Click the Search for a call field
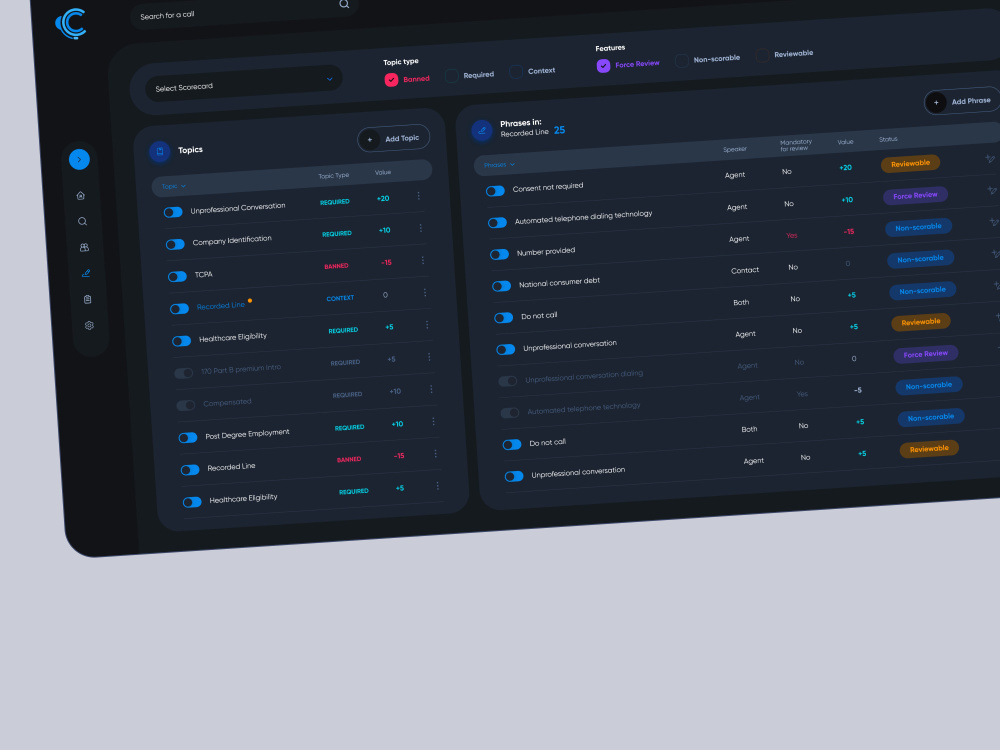The image size is (1000, 750). pos(244,11)
